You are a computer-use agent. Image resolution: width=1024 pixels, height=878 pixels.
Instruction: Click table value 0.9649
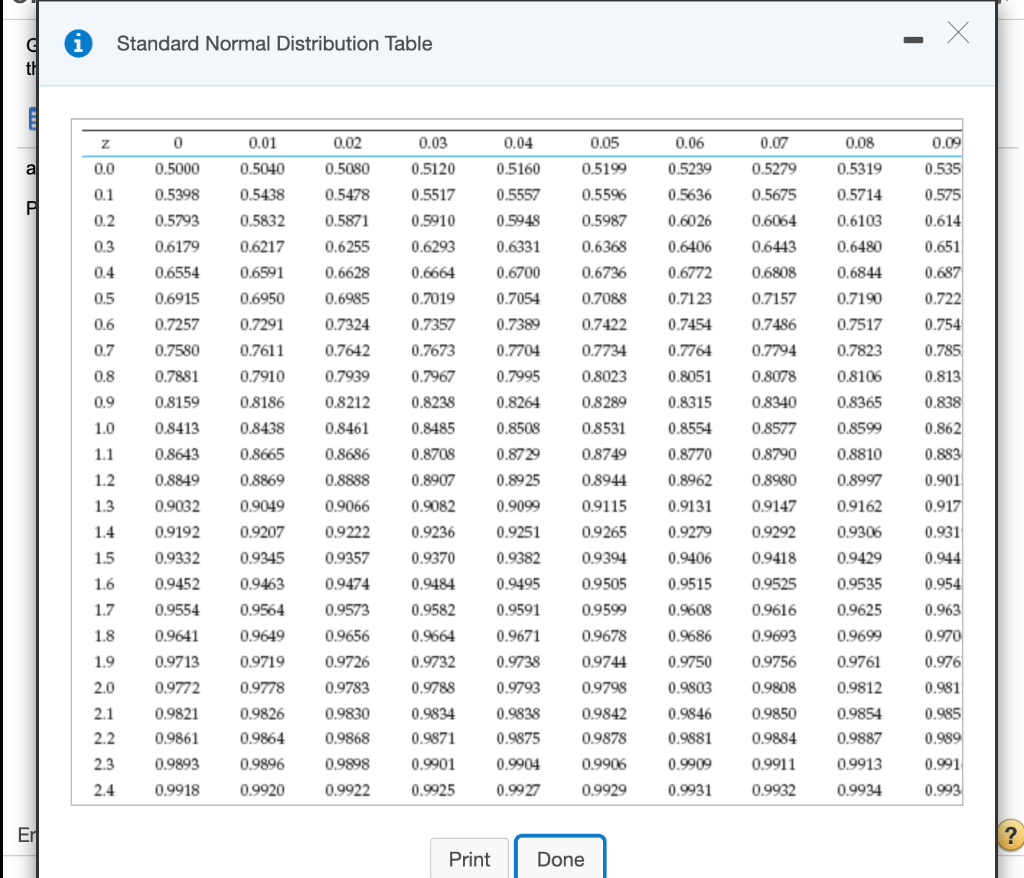(263, 636)
